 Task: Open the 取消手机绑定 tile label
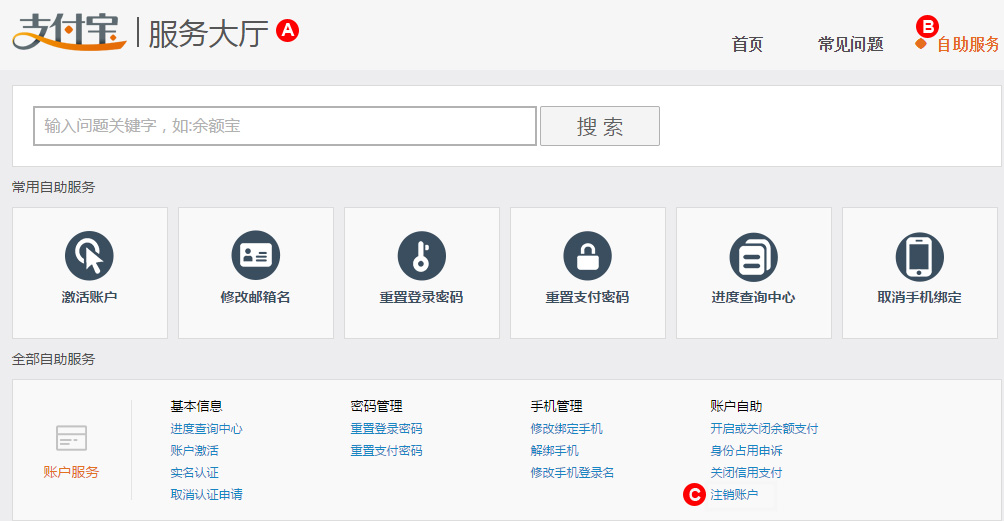[x=919, y=297]
